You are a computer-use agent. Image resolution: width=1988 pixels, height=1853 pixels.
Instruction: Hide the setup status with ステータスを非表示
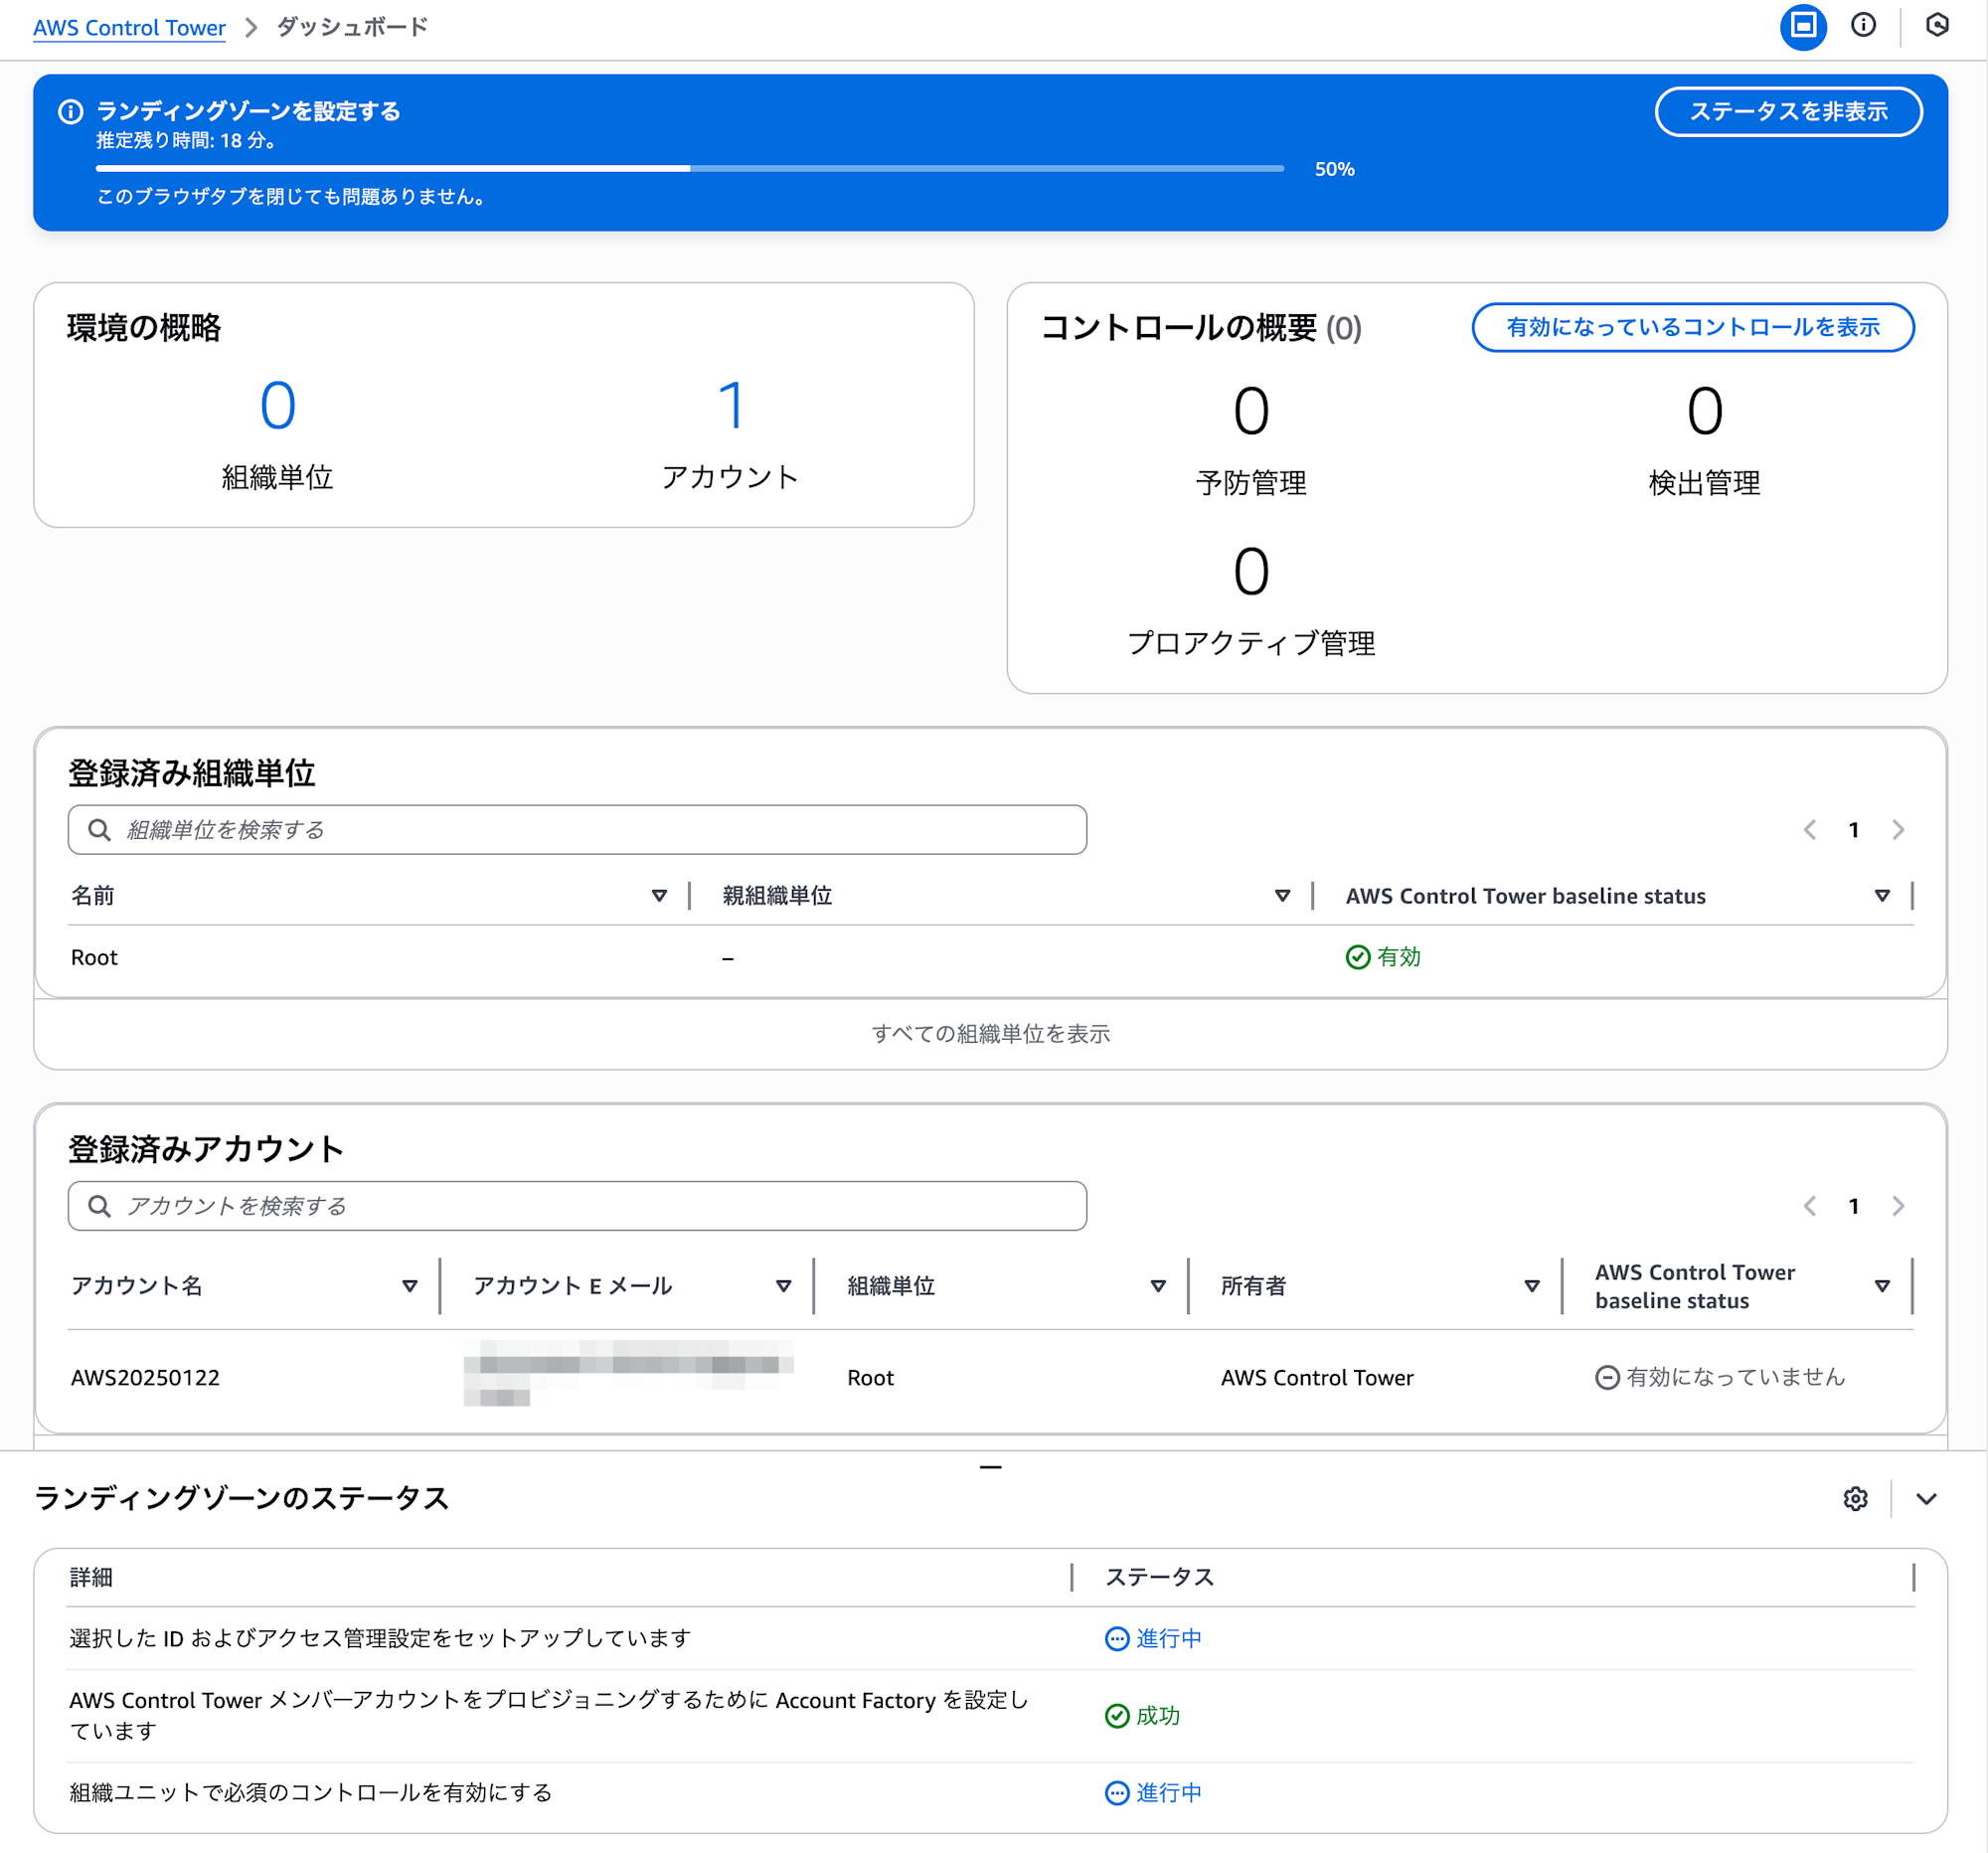[x=1789, y=112]
